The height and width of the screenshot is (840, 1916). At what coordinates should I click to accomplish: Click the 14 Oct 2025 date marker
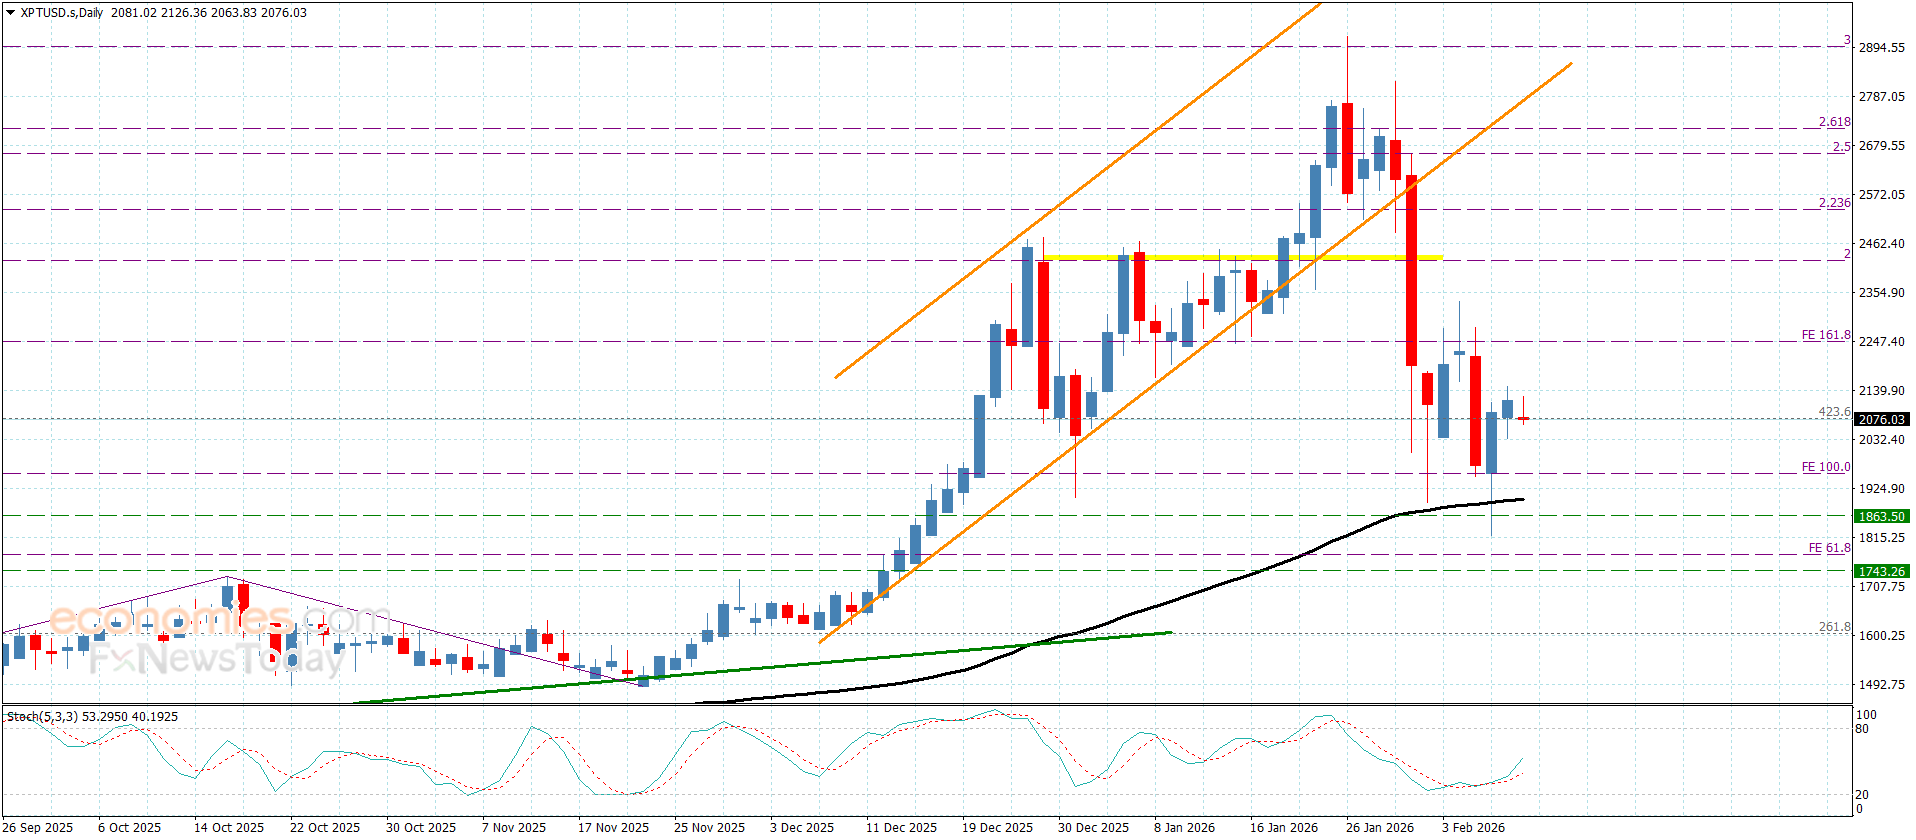tap(229, 827)
